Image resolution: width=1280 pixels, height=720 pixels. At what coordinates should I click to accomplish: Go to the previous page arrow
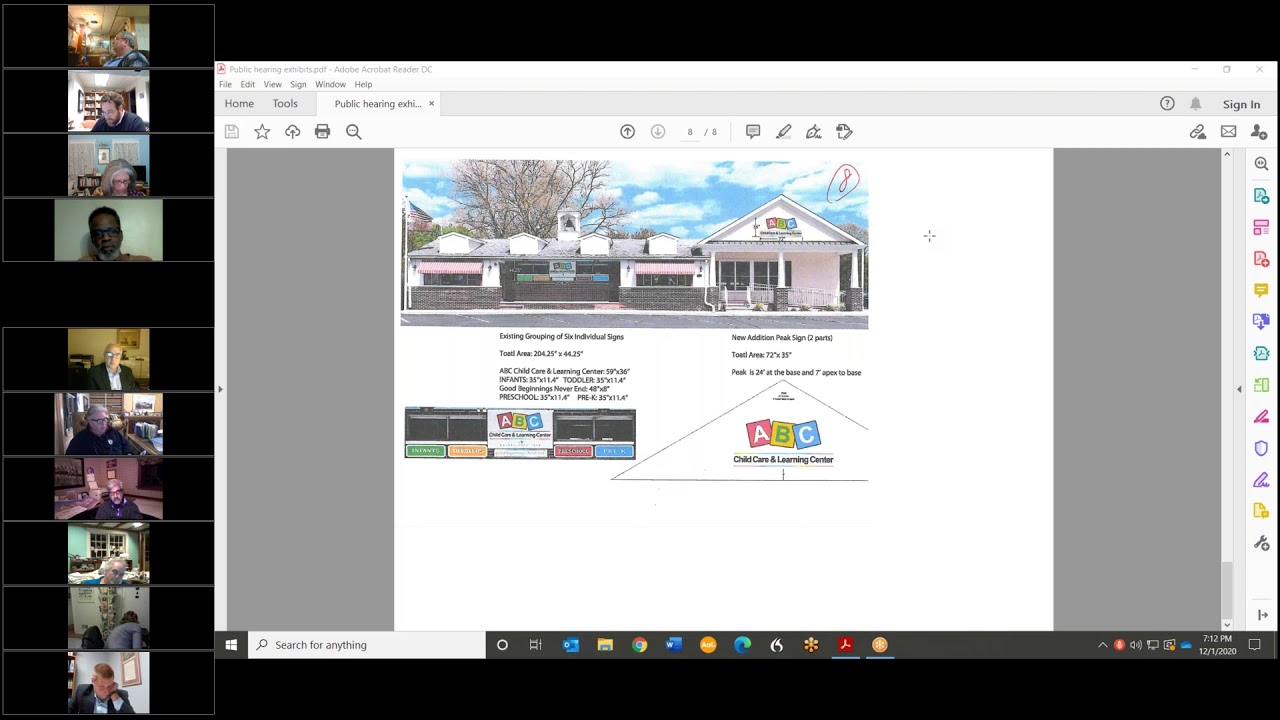[x=627, y=132]
